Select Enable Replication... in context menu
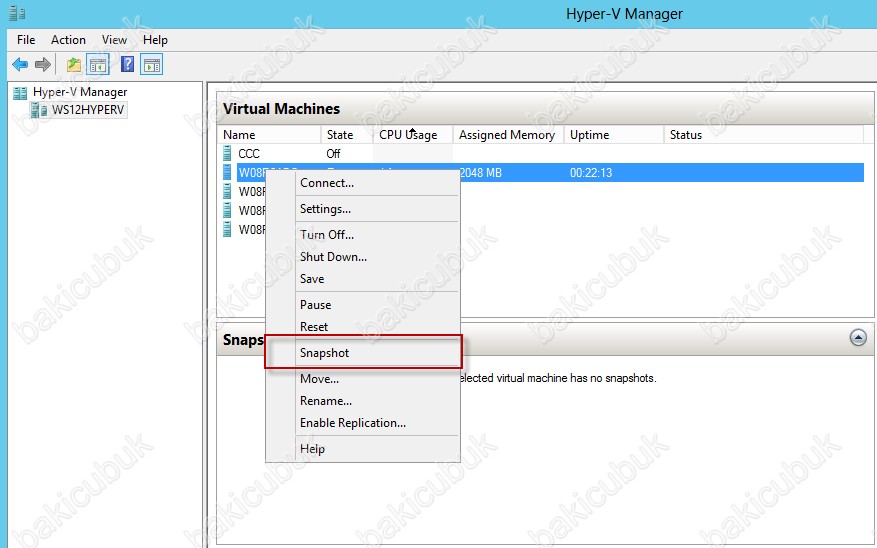 [x=362, y=423]
